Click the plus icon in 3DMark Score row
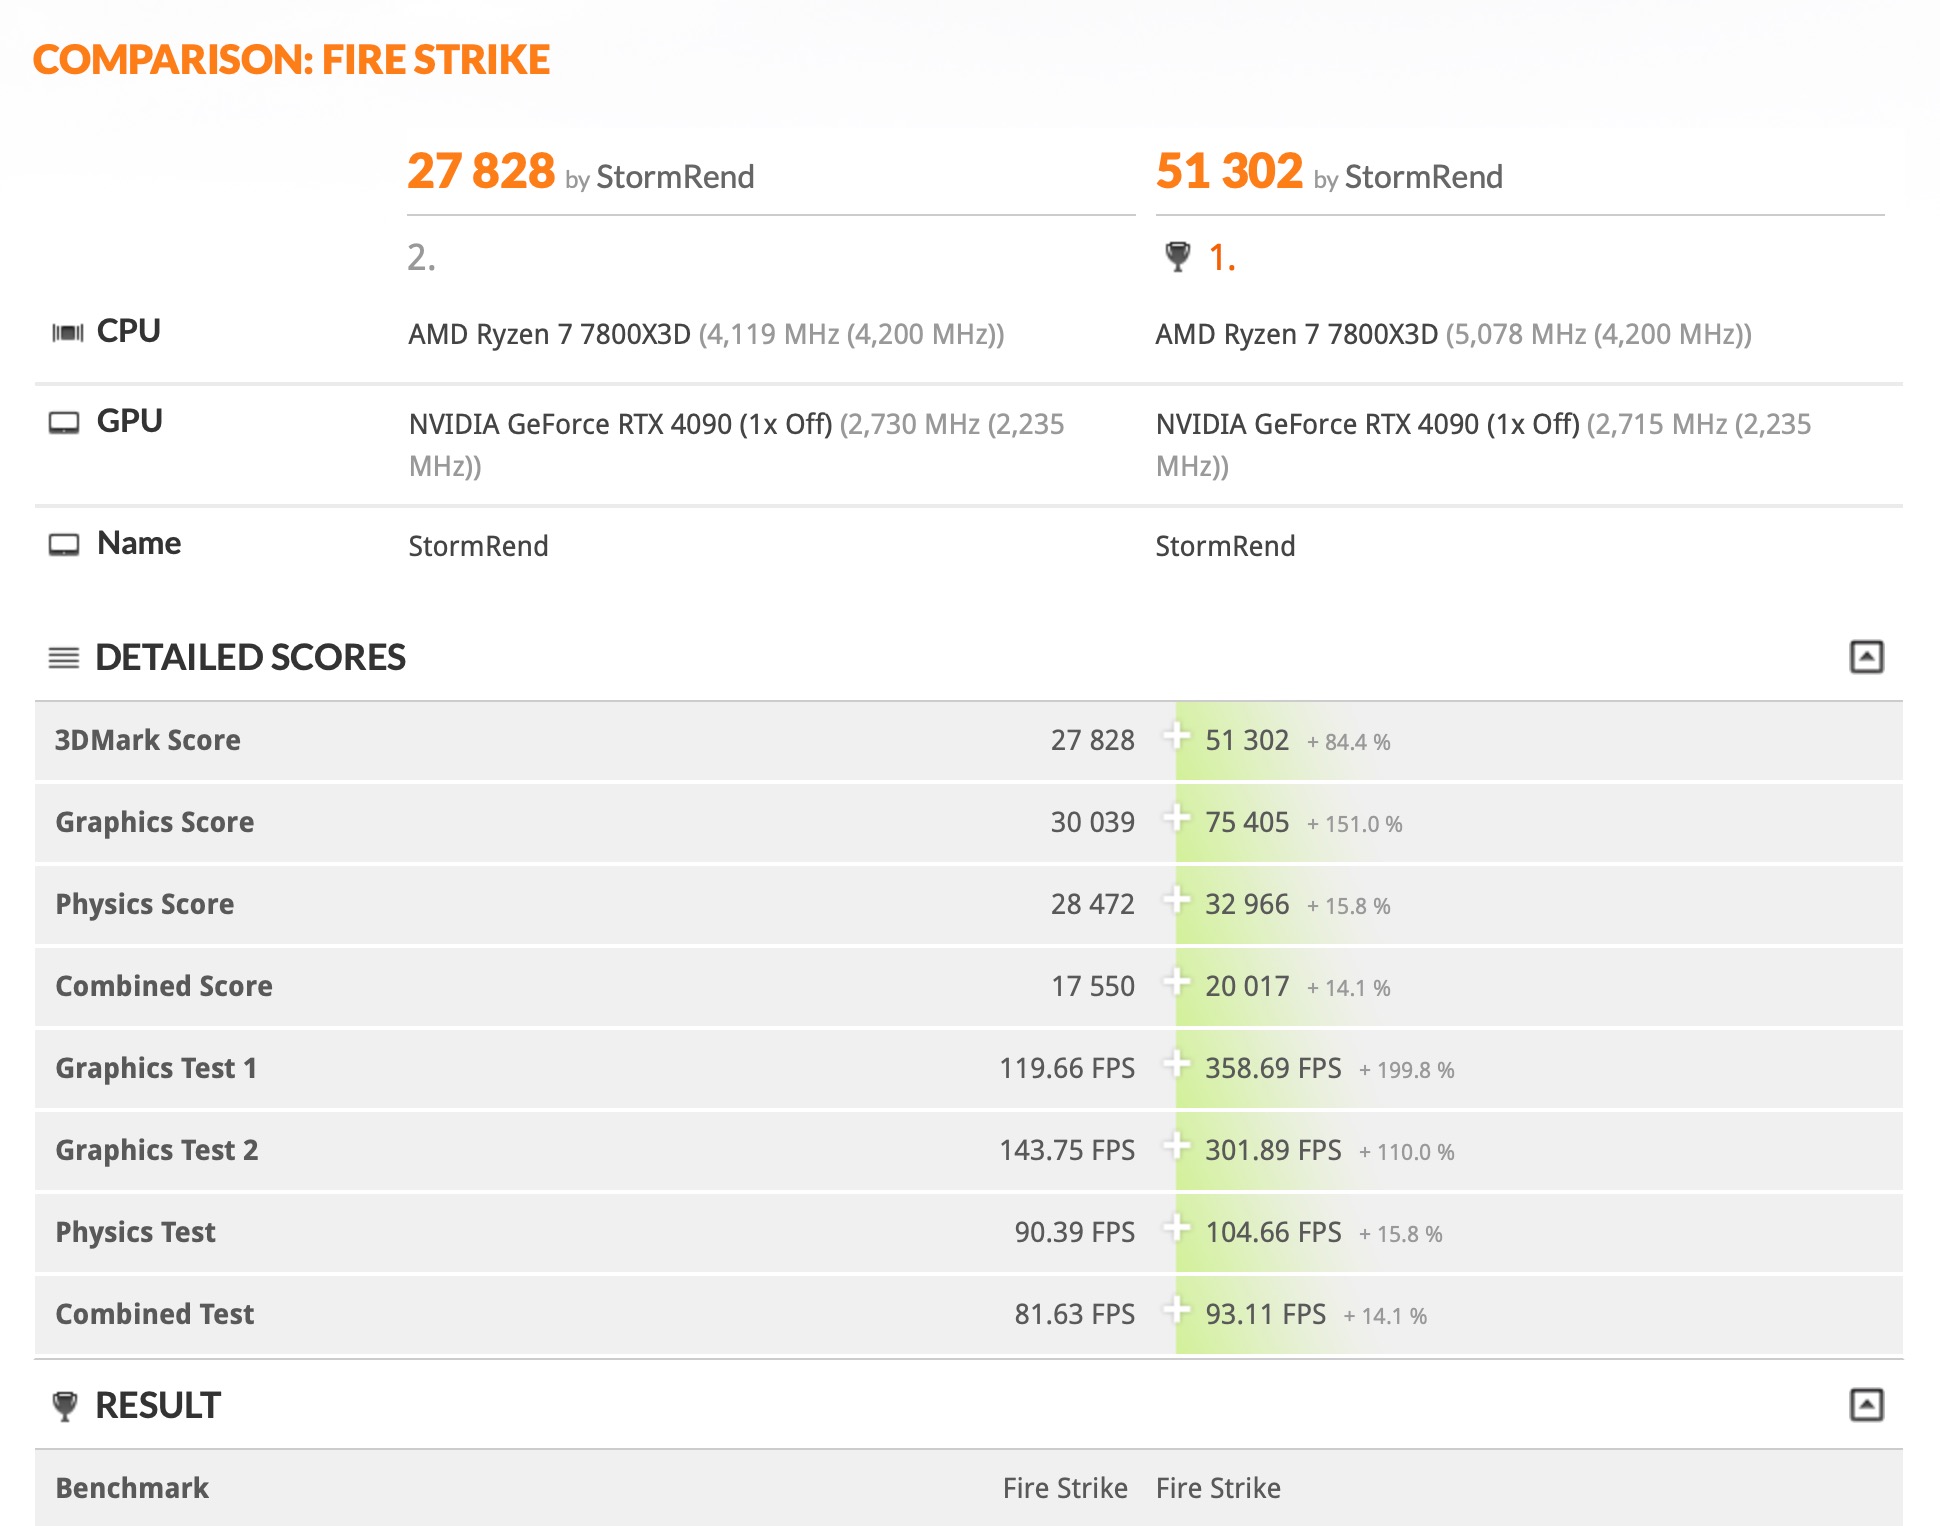Viewport: 1940px width, 1526px height. click(1177, 736)
